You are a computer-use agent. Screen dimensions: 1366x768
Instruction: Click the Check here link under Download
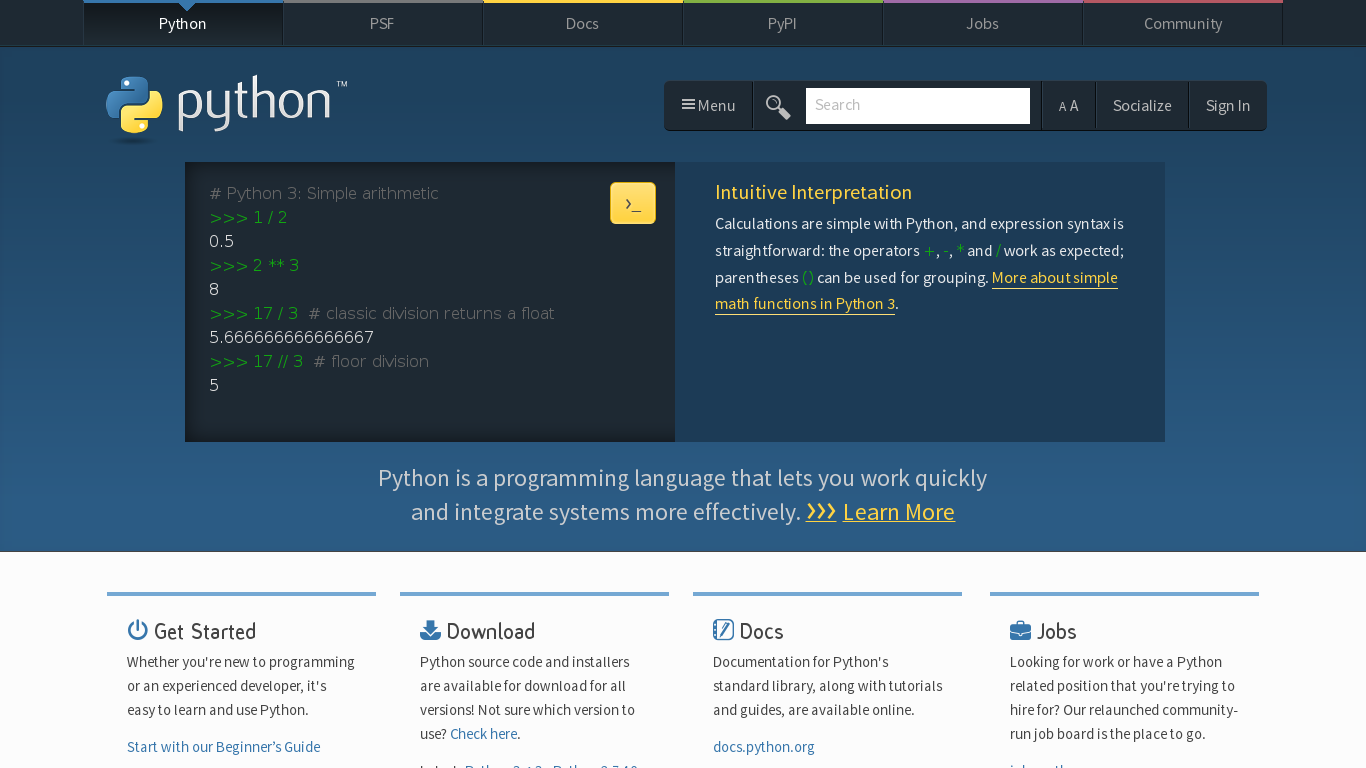[484, 734]
